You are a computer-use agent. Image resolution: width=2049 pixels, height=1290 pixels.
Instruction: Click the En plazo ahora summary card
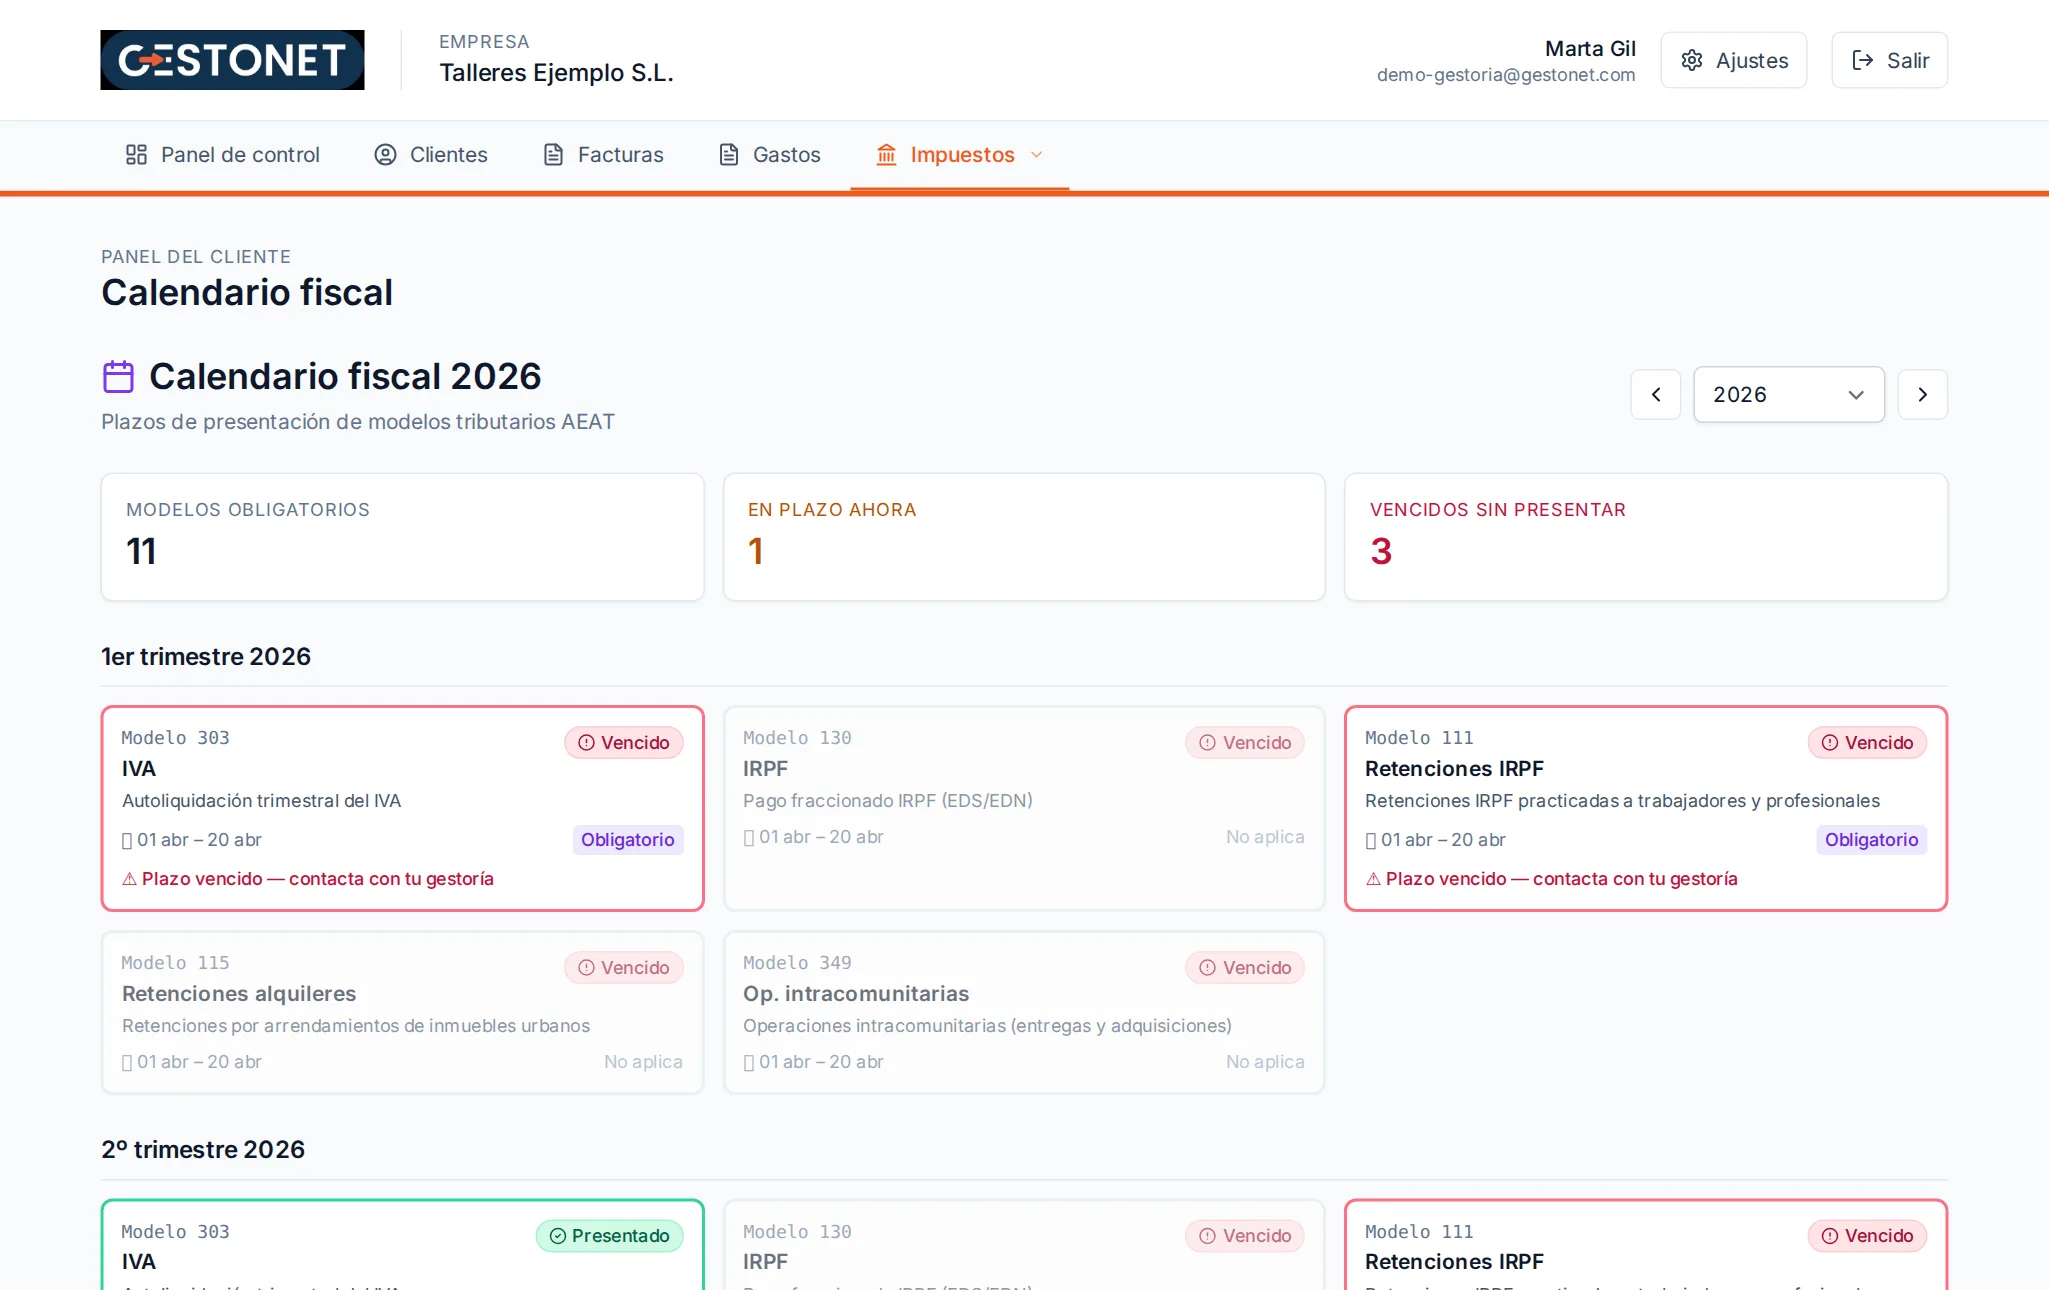[x=1024, y=537]
